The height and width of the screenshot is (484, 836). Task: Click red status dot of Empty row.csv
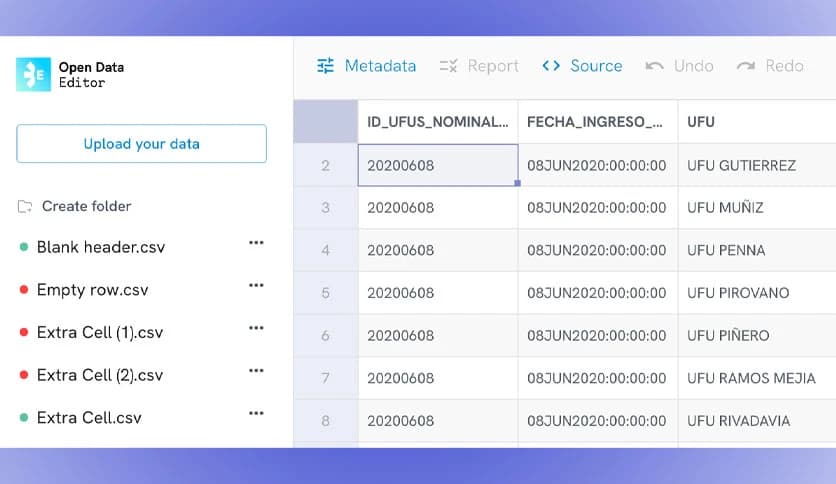[x=24, y=289]
